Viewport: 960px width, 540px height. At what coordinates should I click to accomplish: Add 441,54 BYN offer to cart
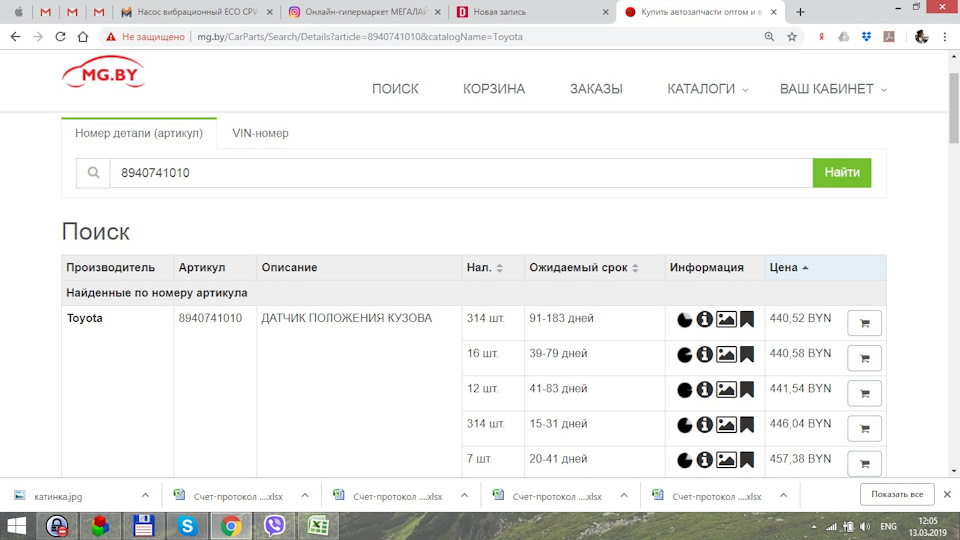click(x=864, y=394)
